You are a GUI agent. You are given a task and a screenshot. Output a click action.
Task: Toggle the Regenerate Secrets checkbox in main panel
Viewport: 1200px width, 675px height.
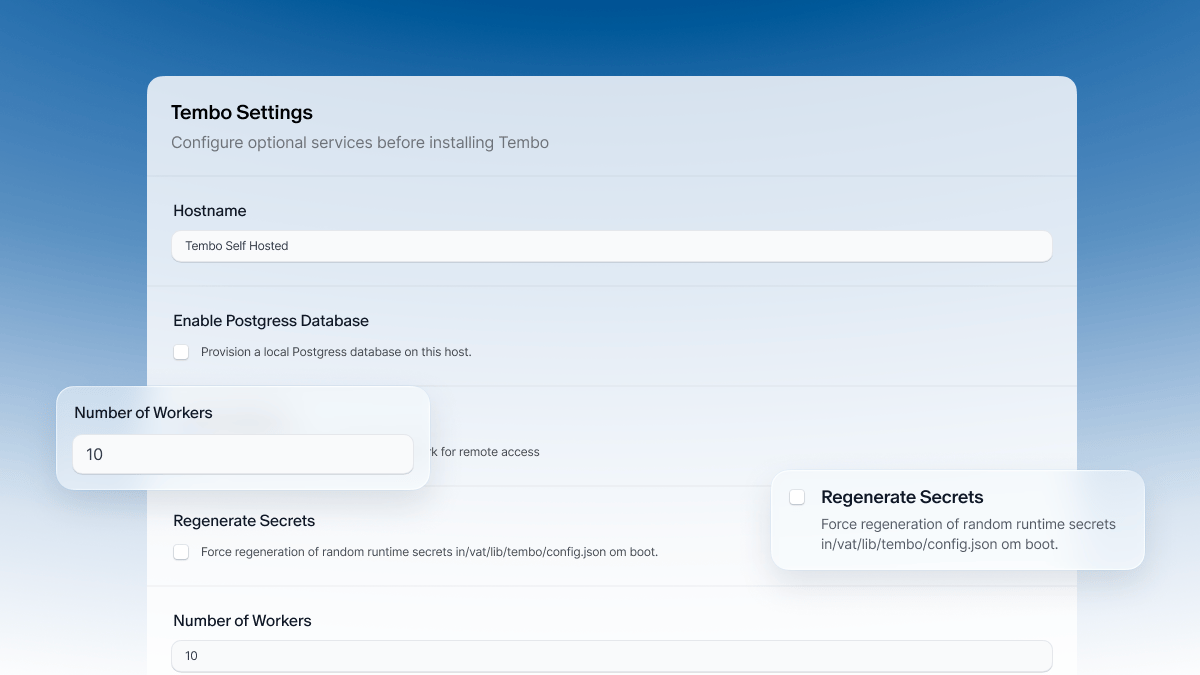pyautogui.click(x=181, y=552)
